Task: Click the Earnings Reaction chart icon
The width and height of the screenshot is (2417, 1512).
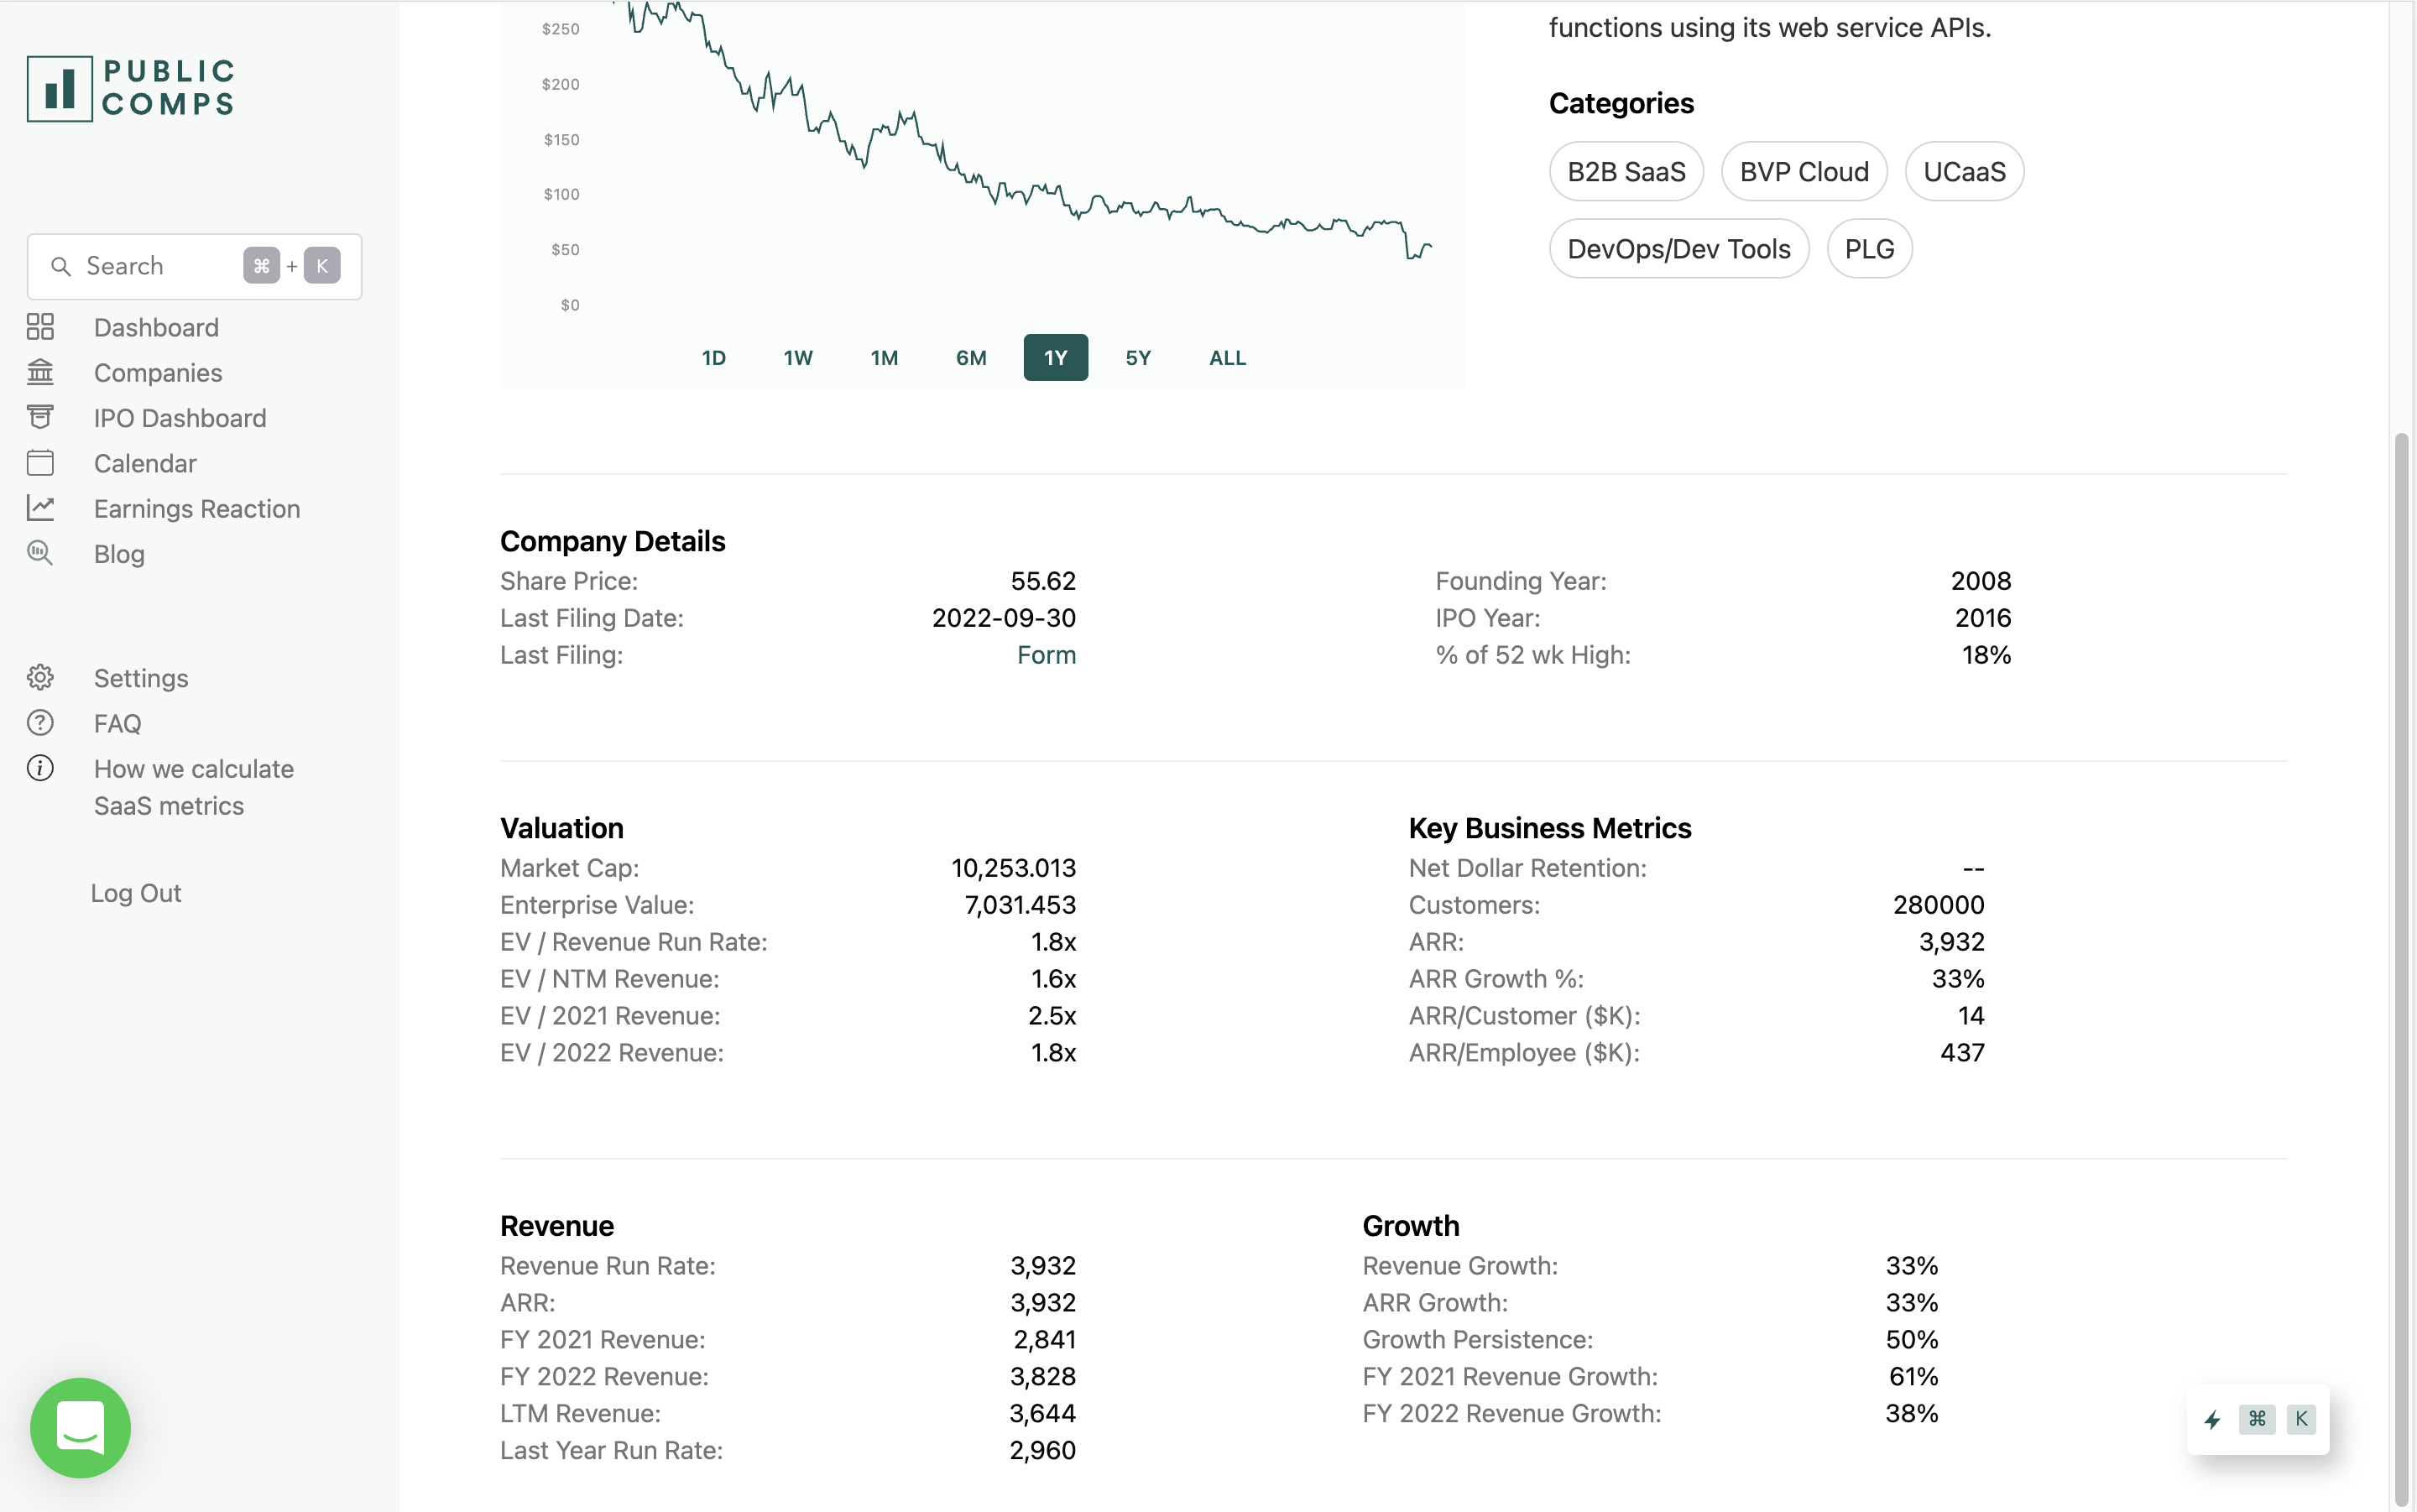Action: coord(40,508)
